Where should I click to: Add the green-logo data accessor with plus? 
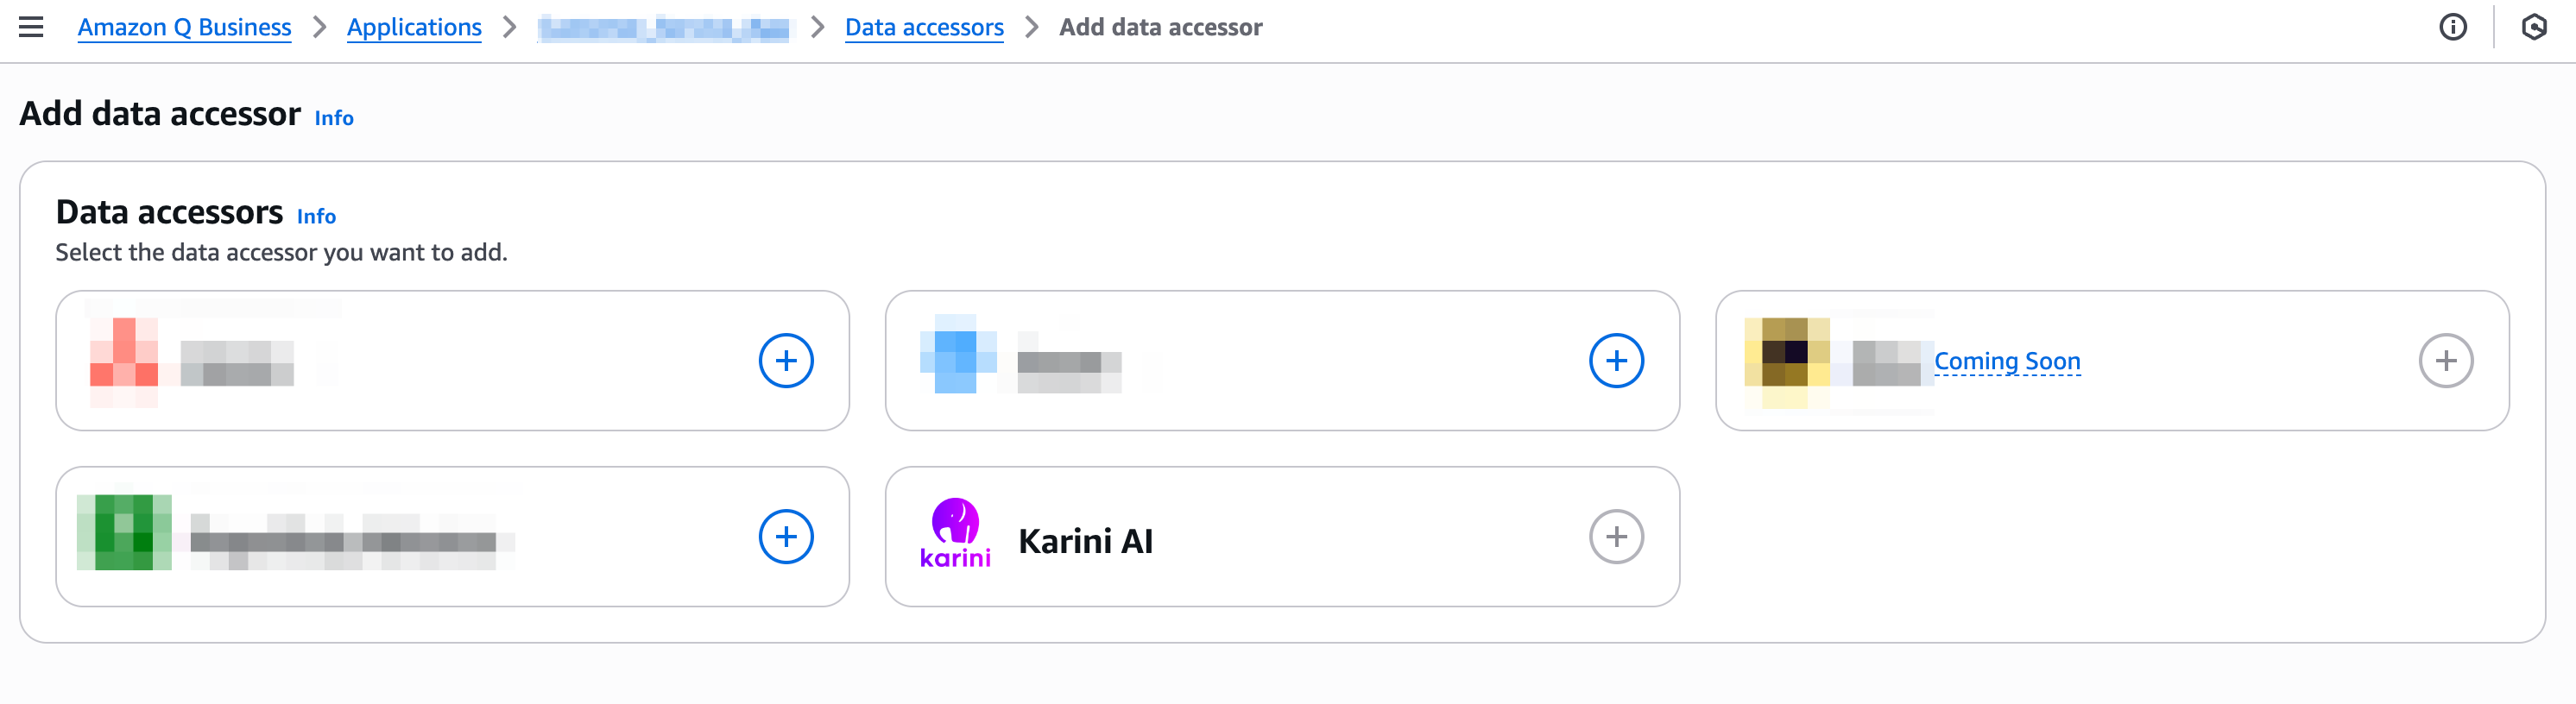pyautogui.click(x=786, y=536)
